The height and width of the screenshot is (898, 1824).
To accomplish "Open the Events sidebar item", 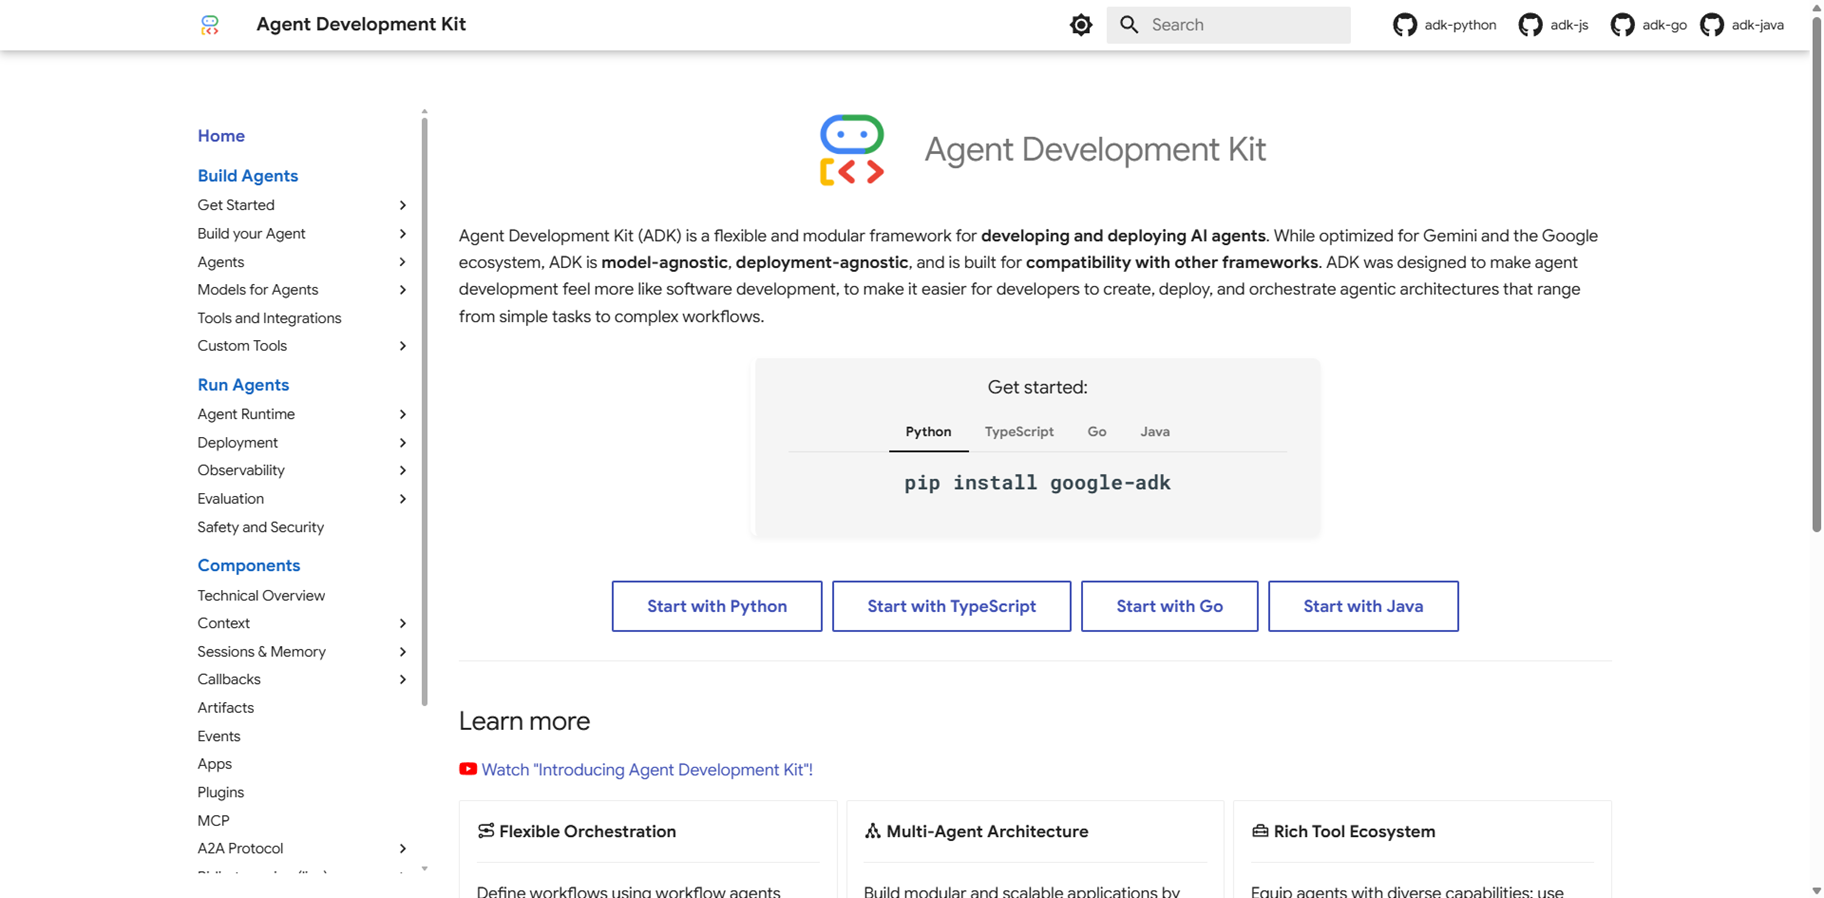I will point(219,736).
